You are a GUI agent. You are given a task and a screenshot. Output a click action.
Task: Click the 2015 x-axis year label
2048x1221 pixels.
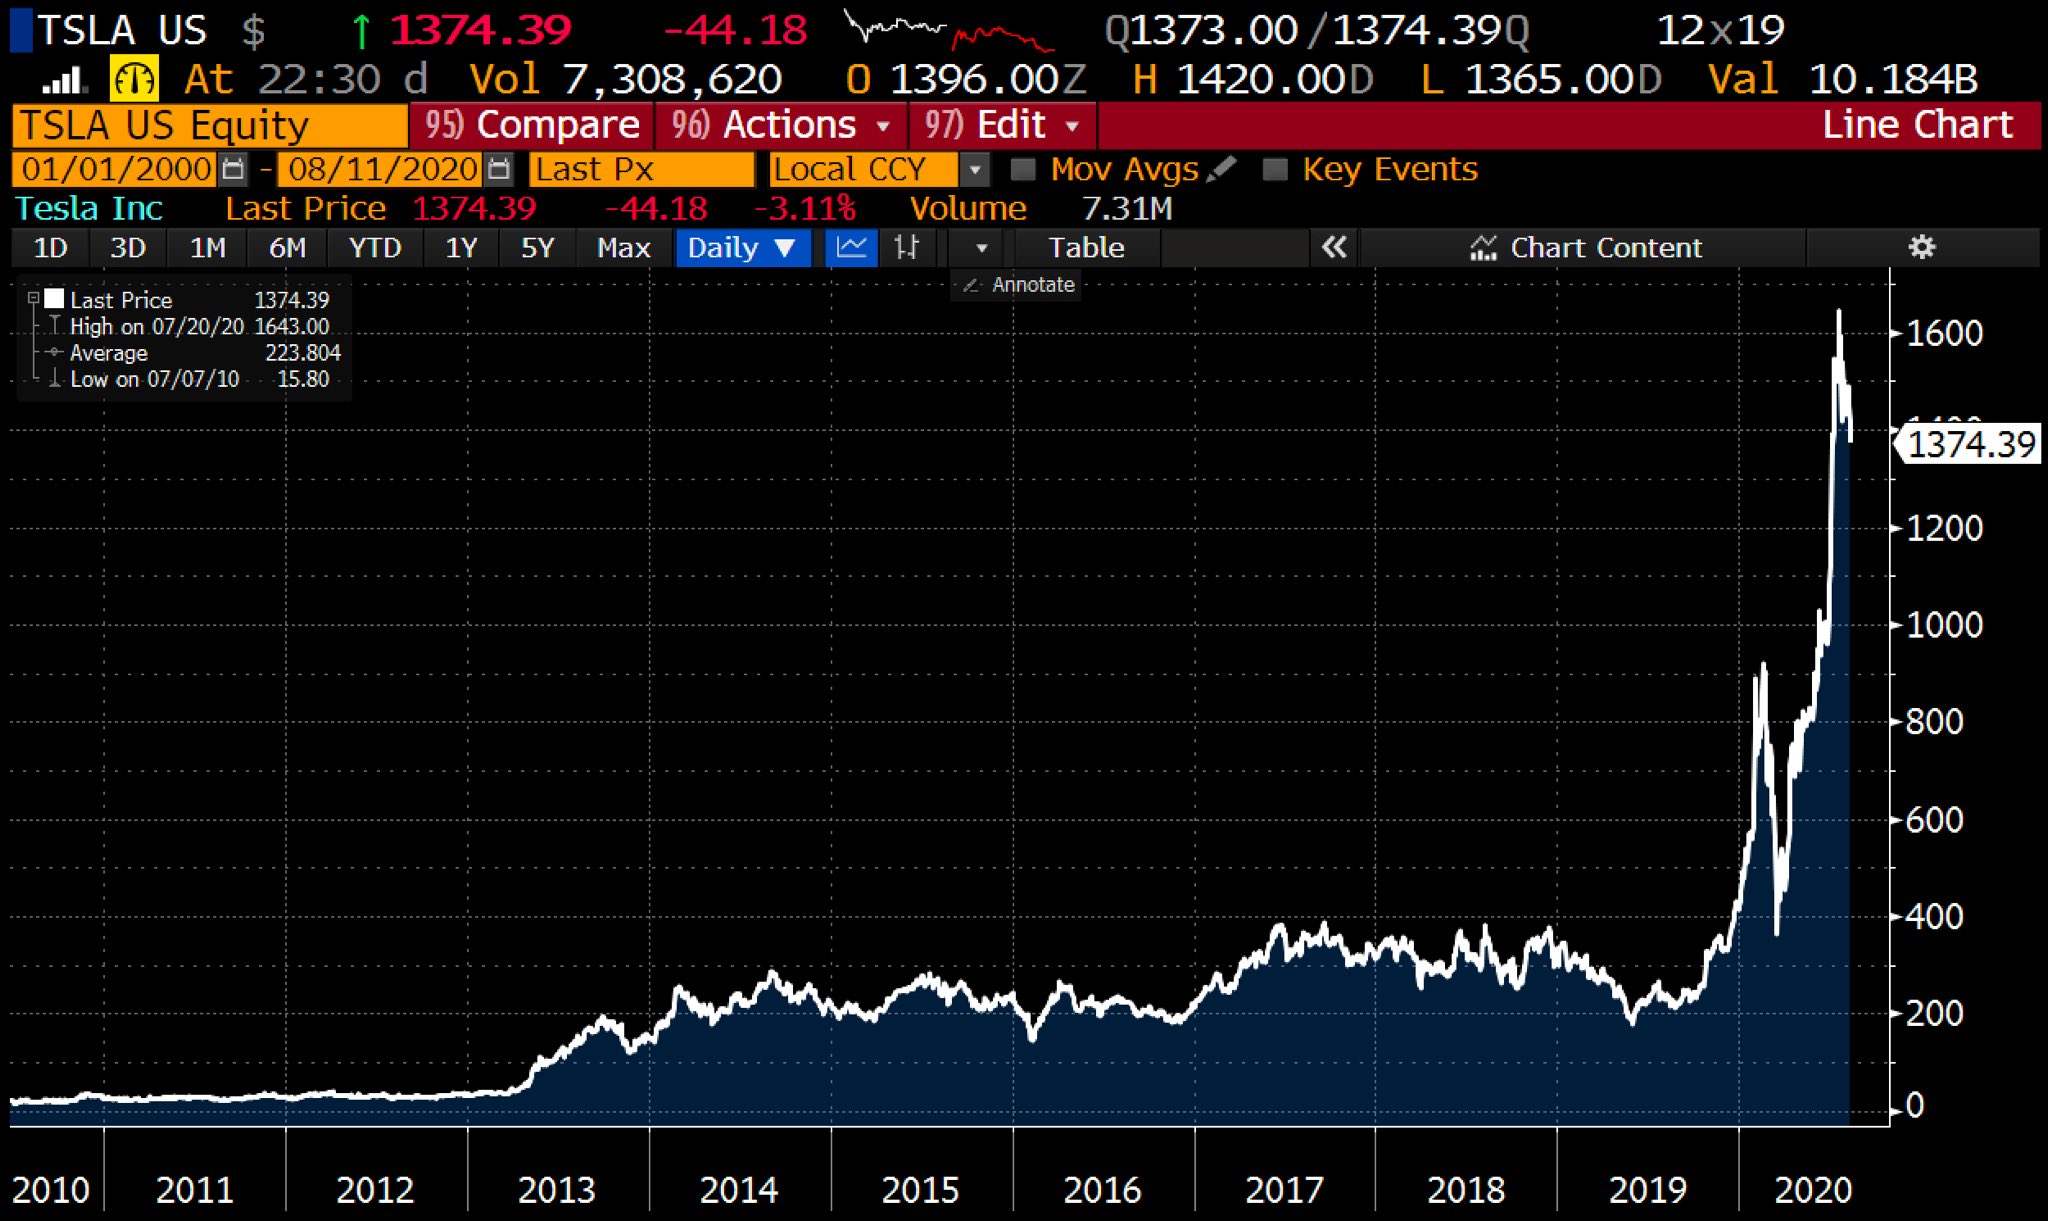(920, 1189)
